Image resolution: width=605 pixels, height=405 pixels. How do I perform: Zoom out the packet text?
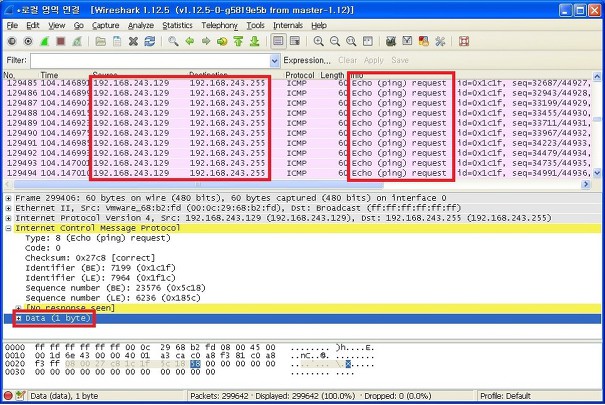tap(335, 41)
